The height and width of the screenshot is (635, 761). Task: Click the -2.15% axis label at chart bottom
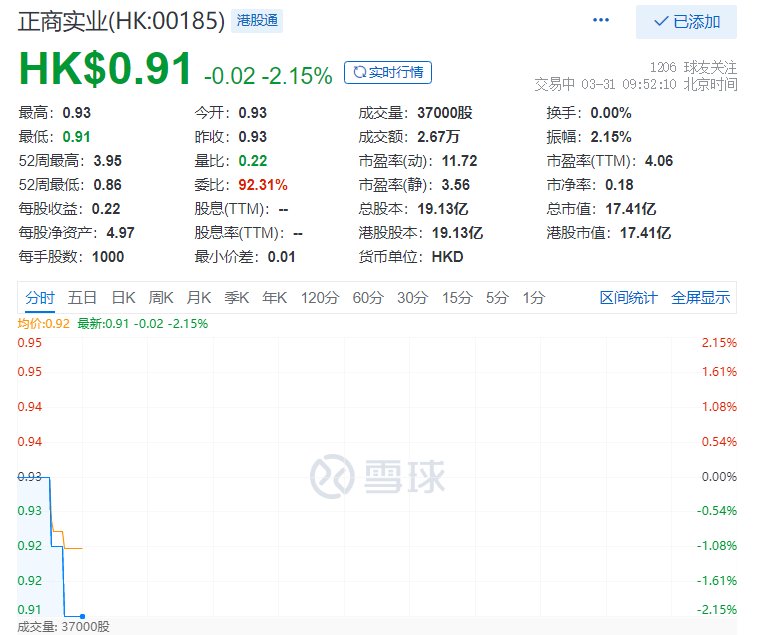(x=717, y=610)
